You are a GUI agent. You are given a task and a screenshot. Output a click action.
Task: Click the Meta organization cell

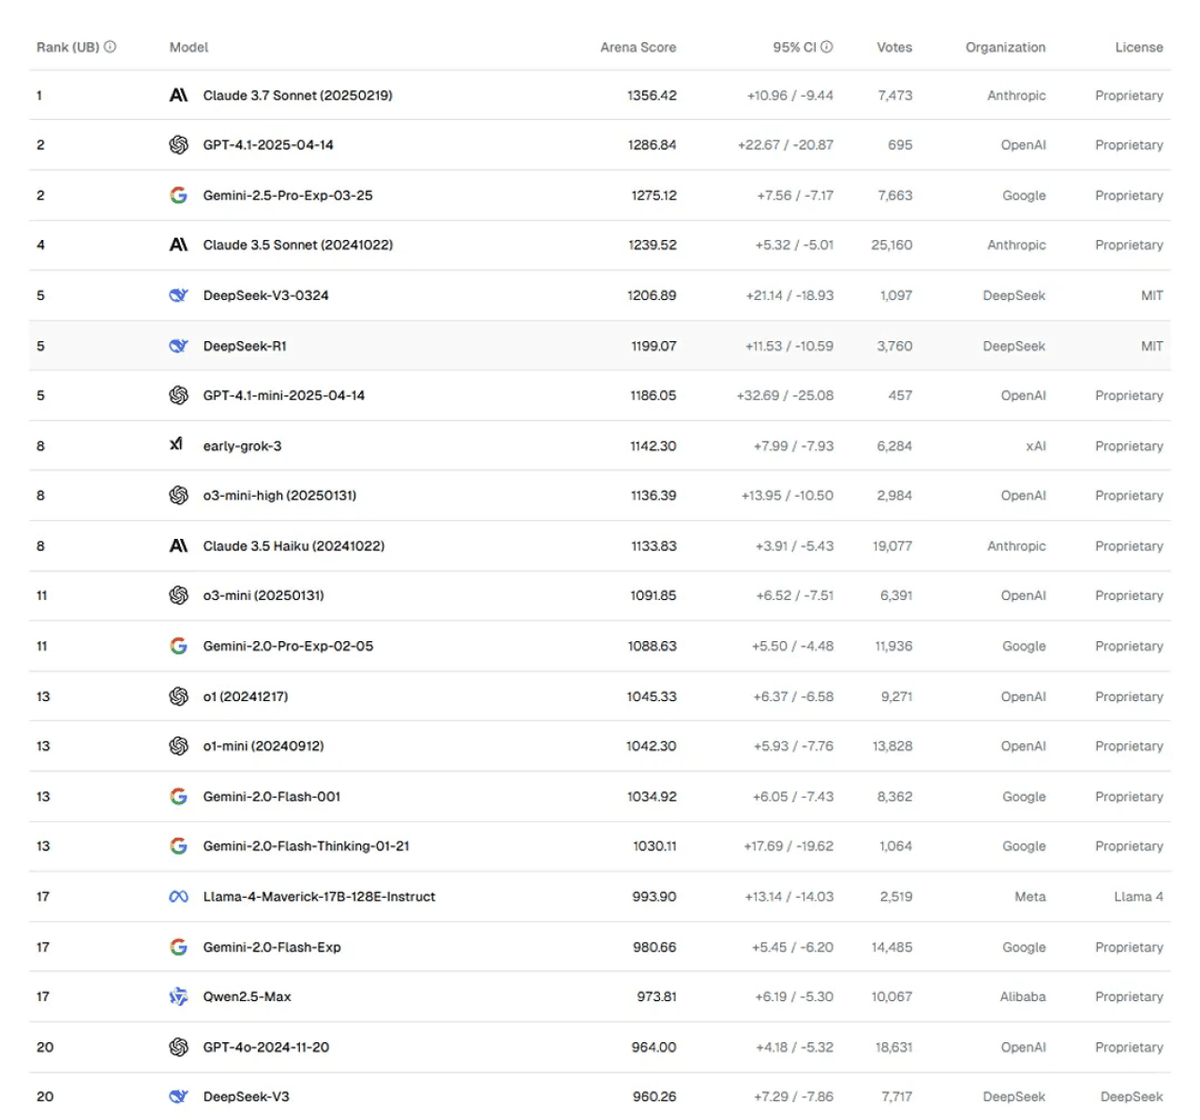coord(1030,897)
